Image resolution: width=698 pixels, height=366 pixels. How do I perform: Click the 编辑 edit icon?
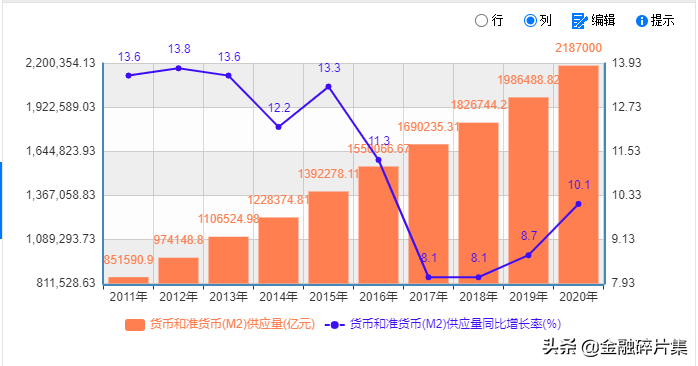pyautogui.click(x=580, y=20)
